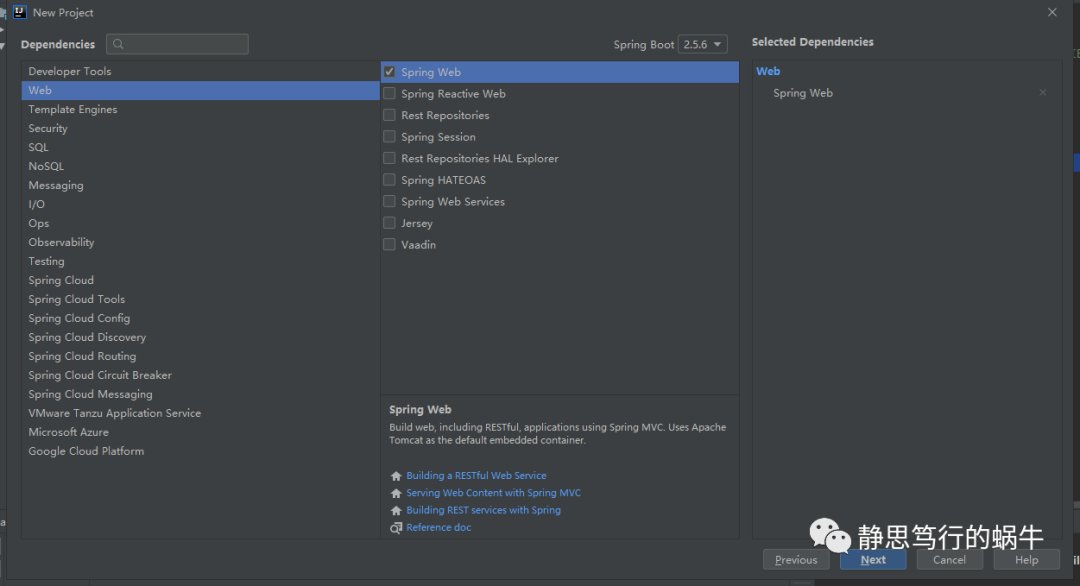Click the search magnifier icon in Dependencies field
The image size is (1080, 586).
118,44
